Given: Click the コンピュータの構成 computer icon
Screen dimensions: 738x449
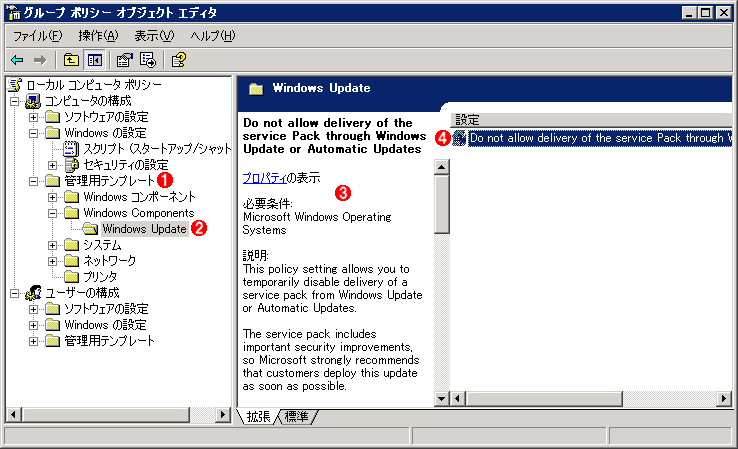Looking at the screenshot, I should [33, 101].
